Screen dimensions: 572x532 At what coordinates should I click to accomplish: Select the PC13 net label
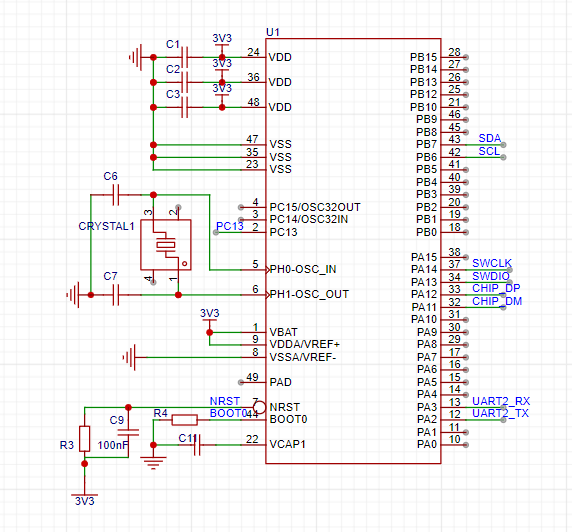pyautogui.click(x=230, y=226)
